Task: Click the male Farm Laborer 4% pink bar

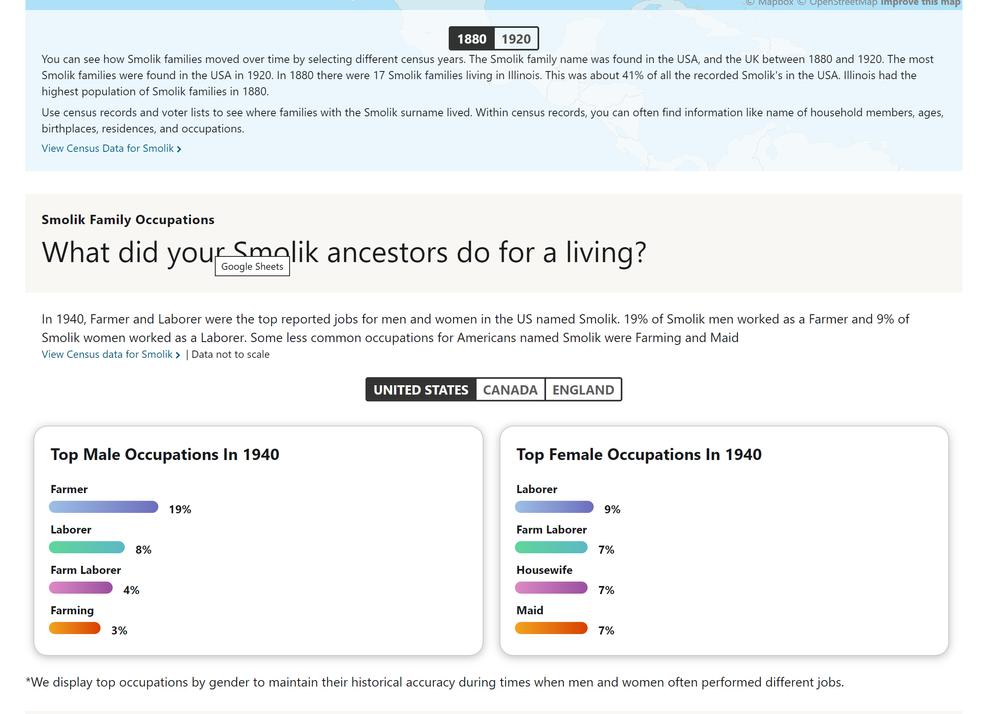Action: coord(81,588)
